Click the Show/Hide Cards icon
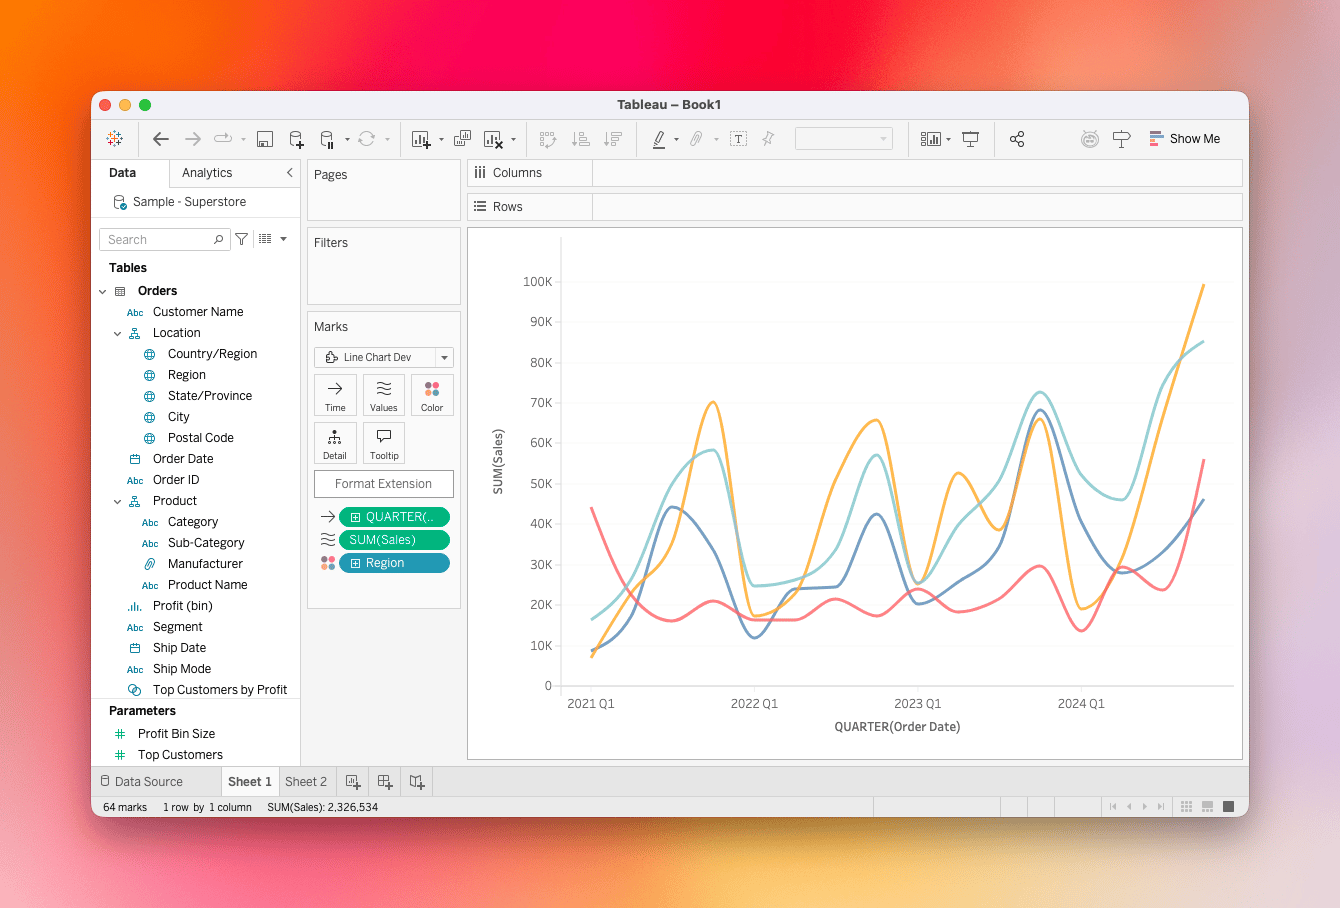 (931, 139)
